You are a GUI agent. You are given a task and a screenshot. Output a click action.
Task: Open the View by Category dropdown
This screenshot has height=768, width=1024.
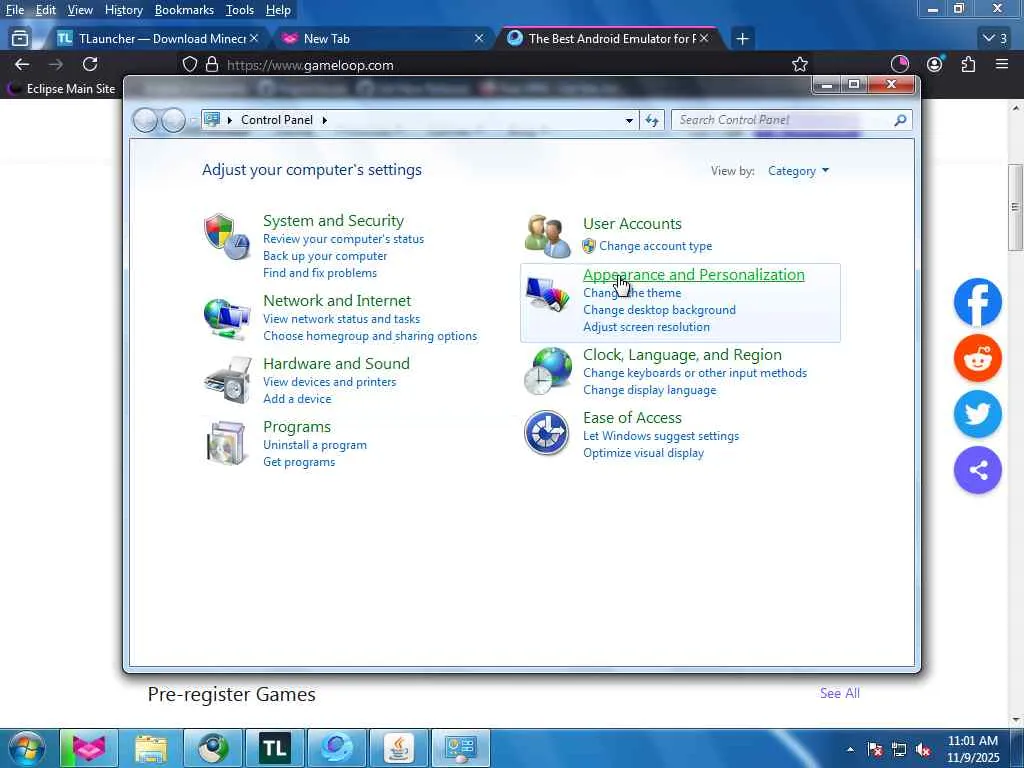coord(798,171)
